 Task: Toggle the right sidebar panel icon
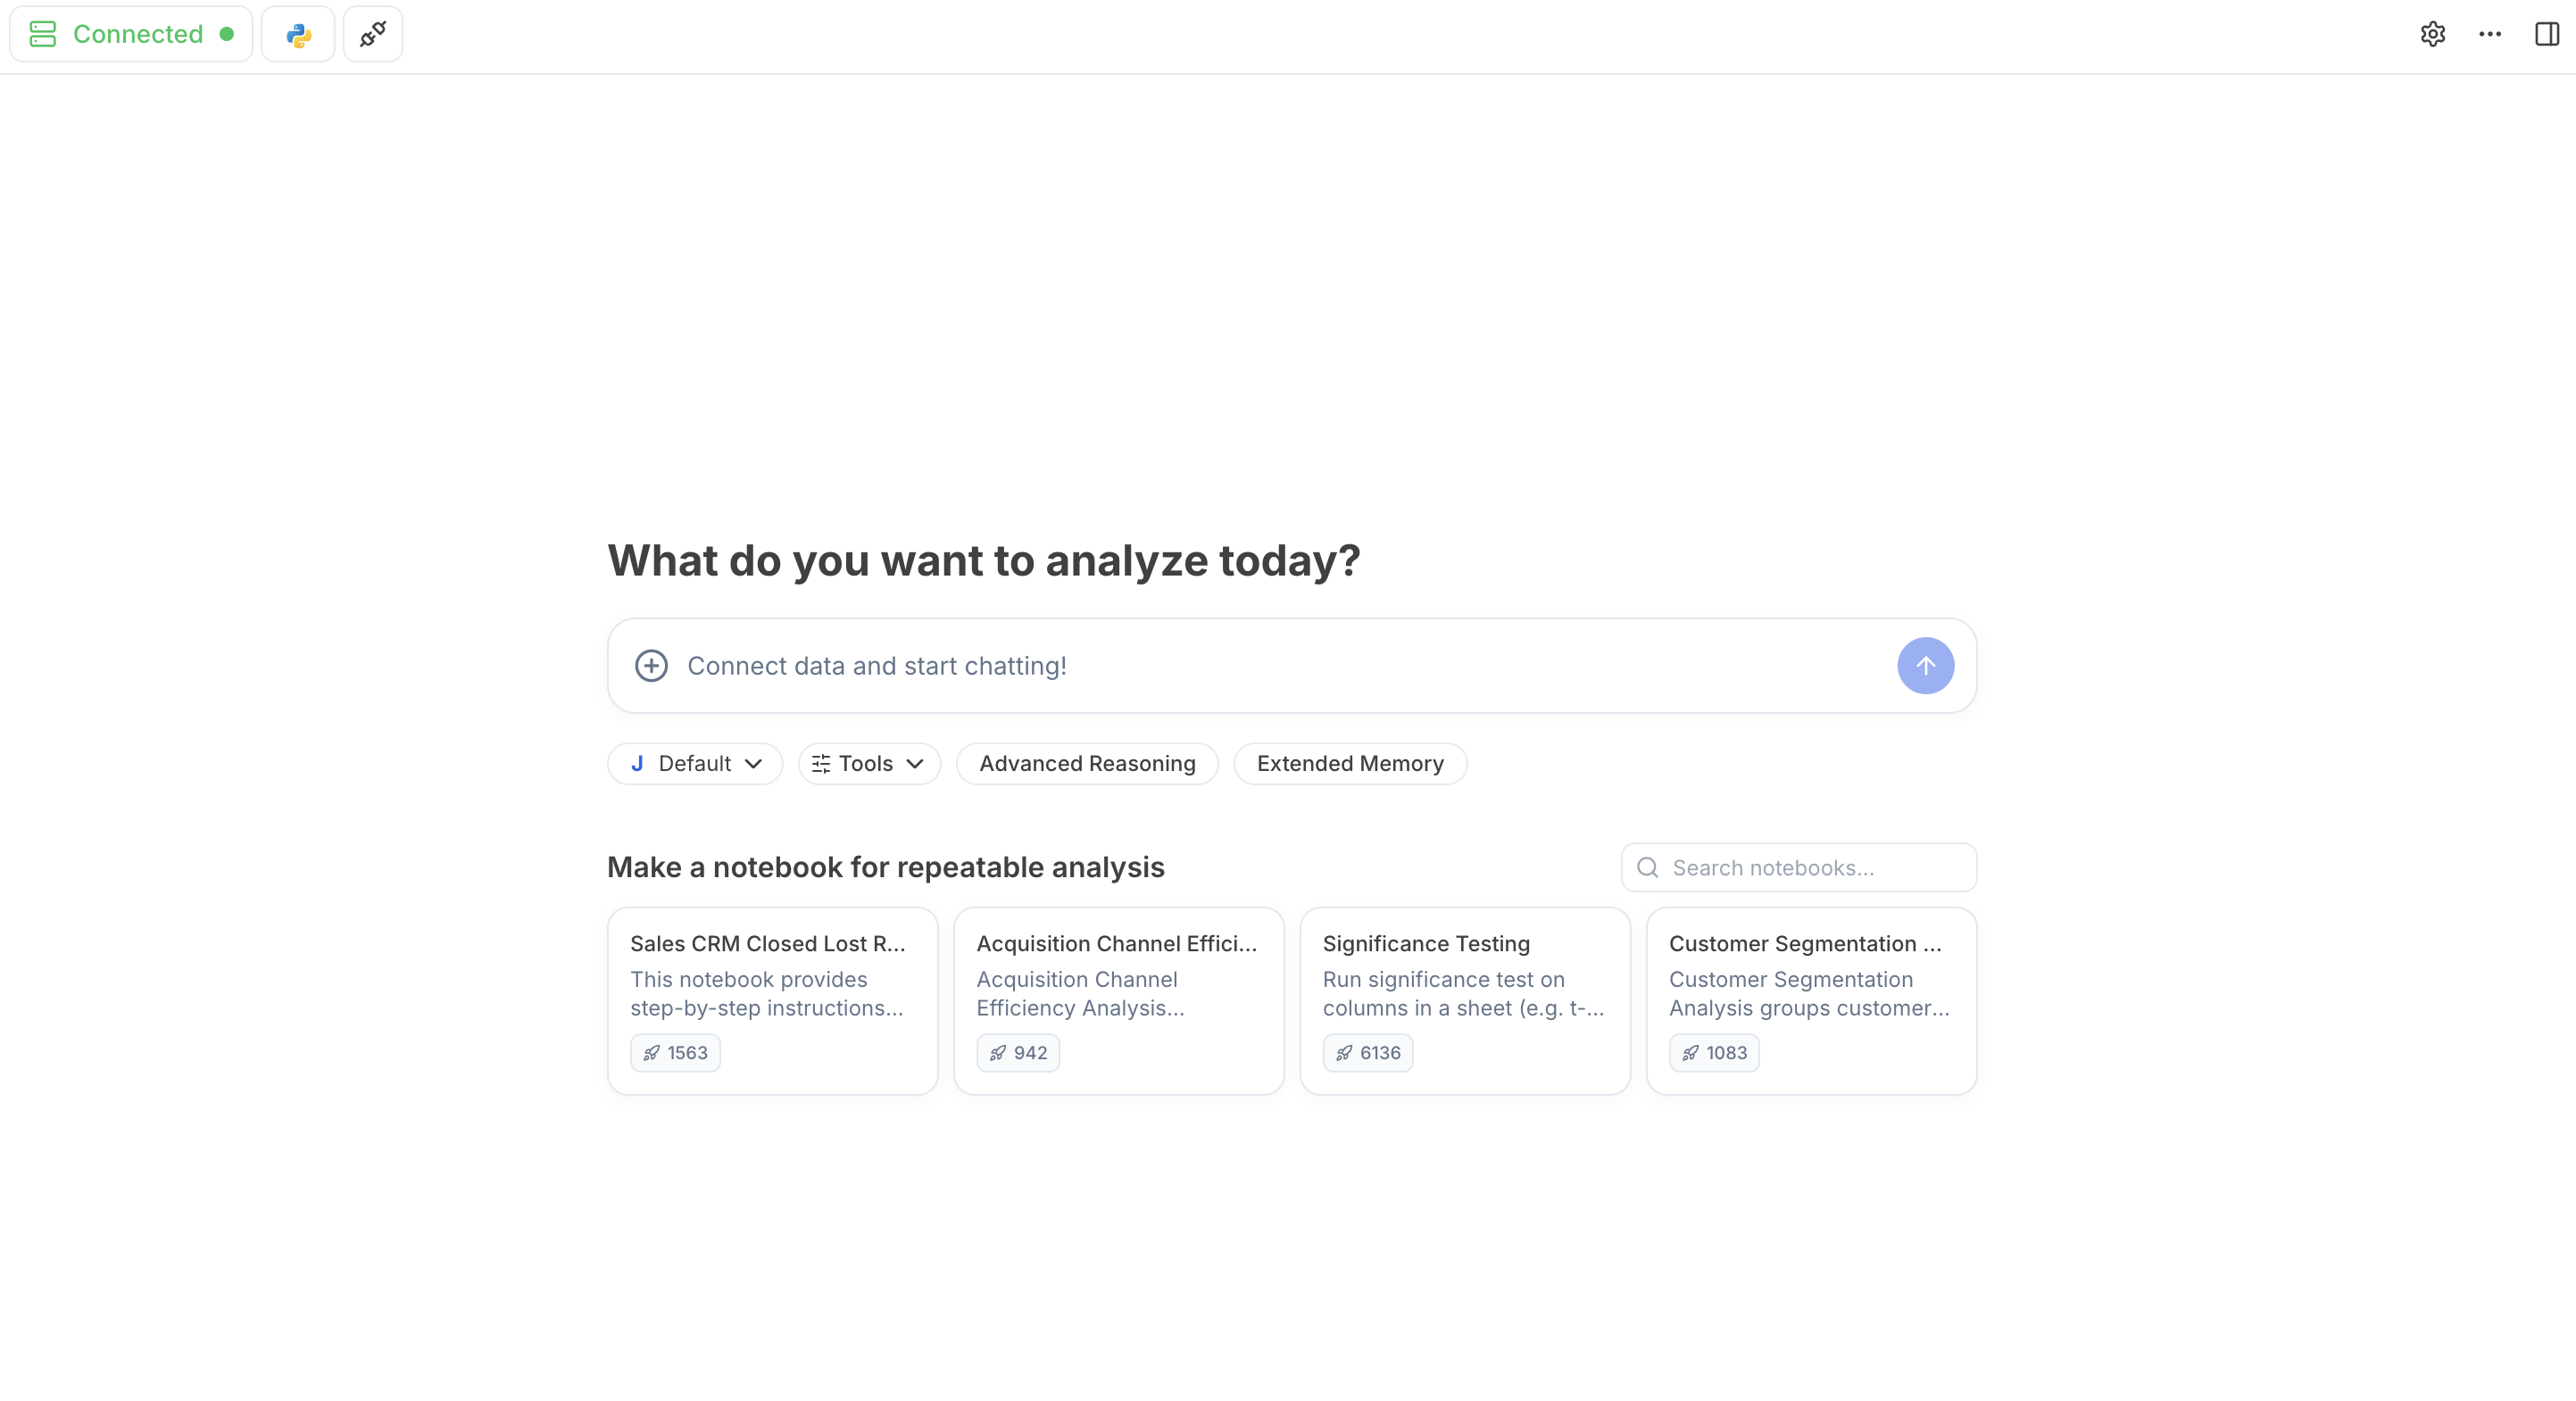tap(2545, 33)
